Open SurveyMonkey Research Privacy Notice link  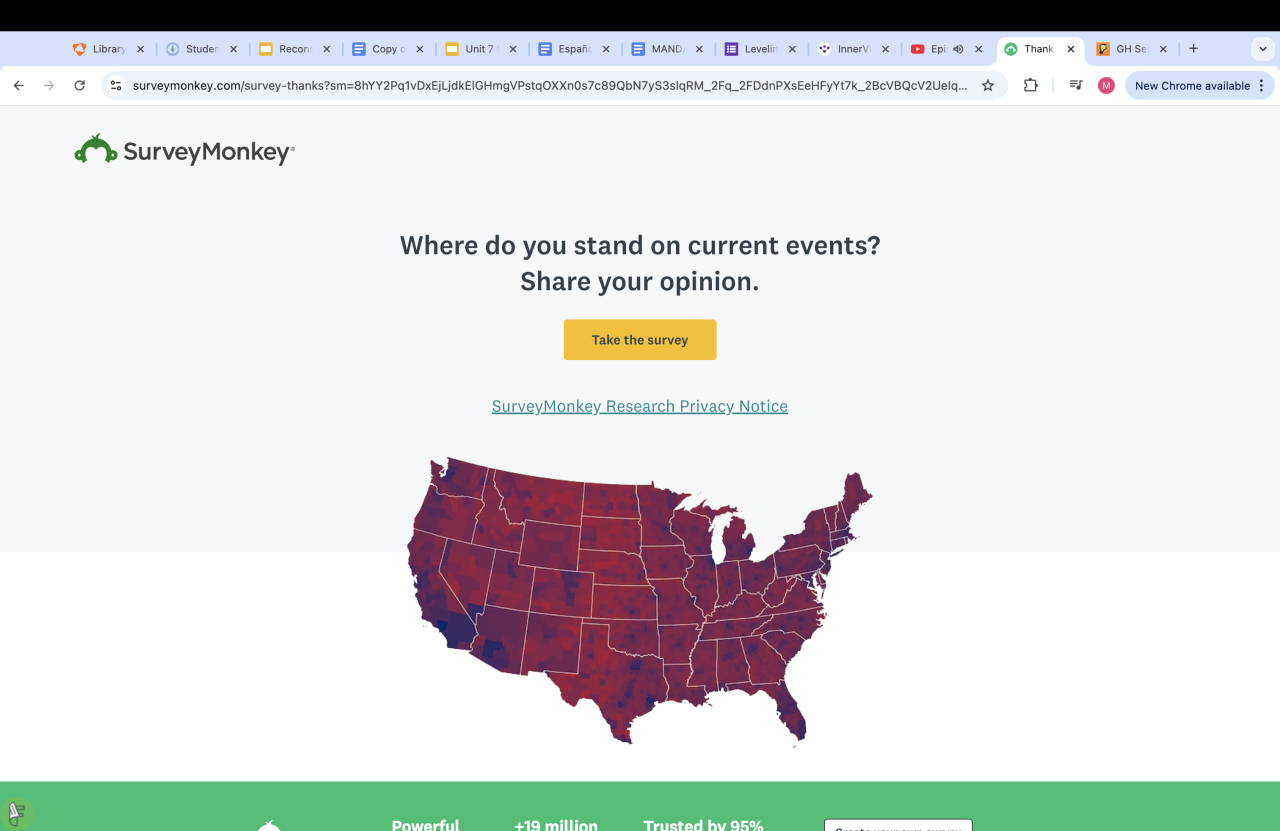click(x=640, y=406)
